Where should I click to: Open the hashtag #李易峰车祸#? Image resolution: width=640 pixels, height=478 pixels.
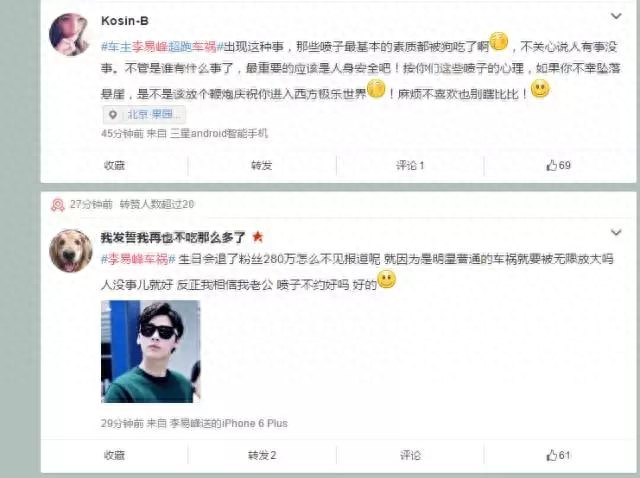pos(138,259)
